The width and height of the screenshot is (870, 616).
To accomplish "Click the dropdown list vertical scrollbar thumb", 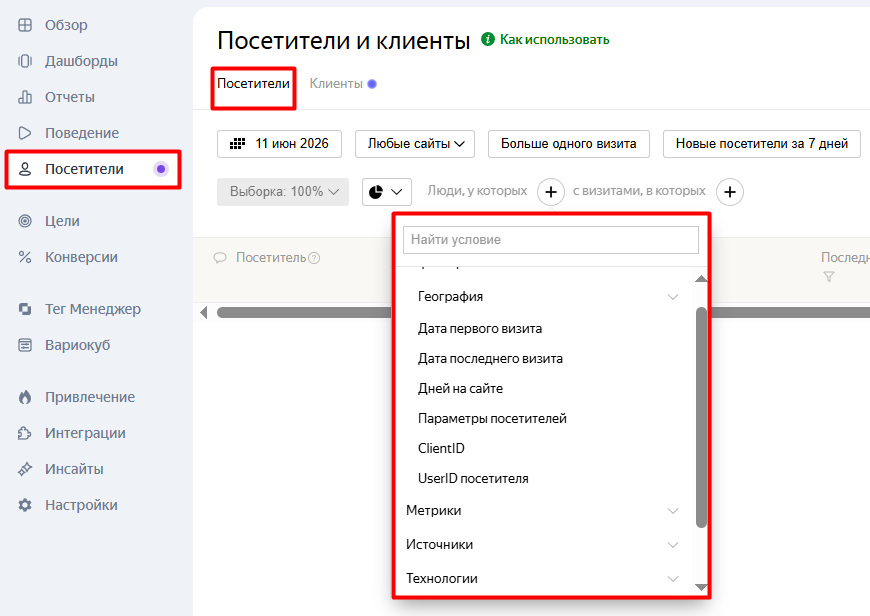I will (701, 417).
